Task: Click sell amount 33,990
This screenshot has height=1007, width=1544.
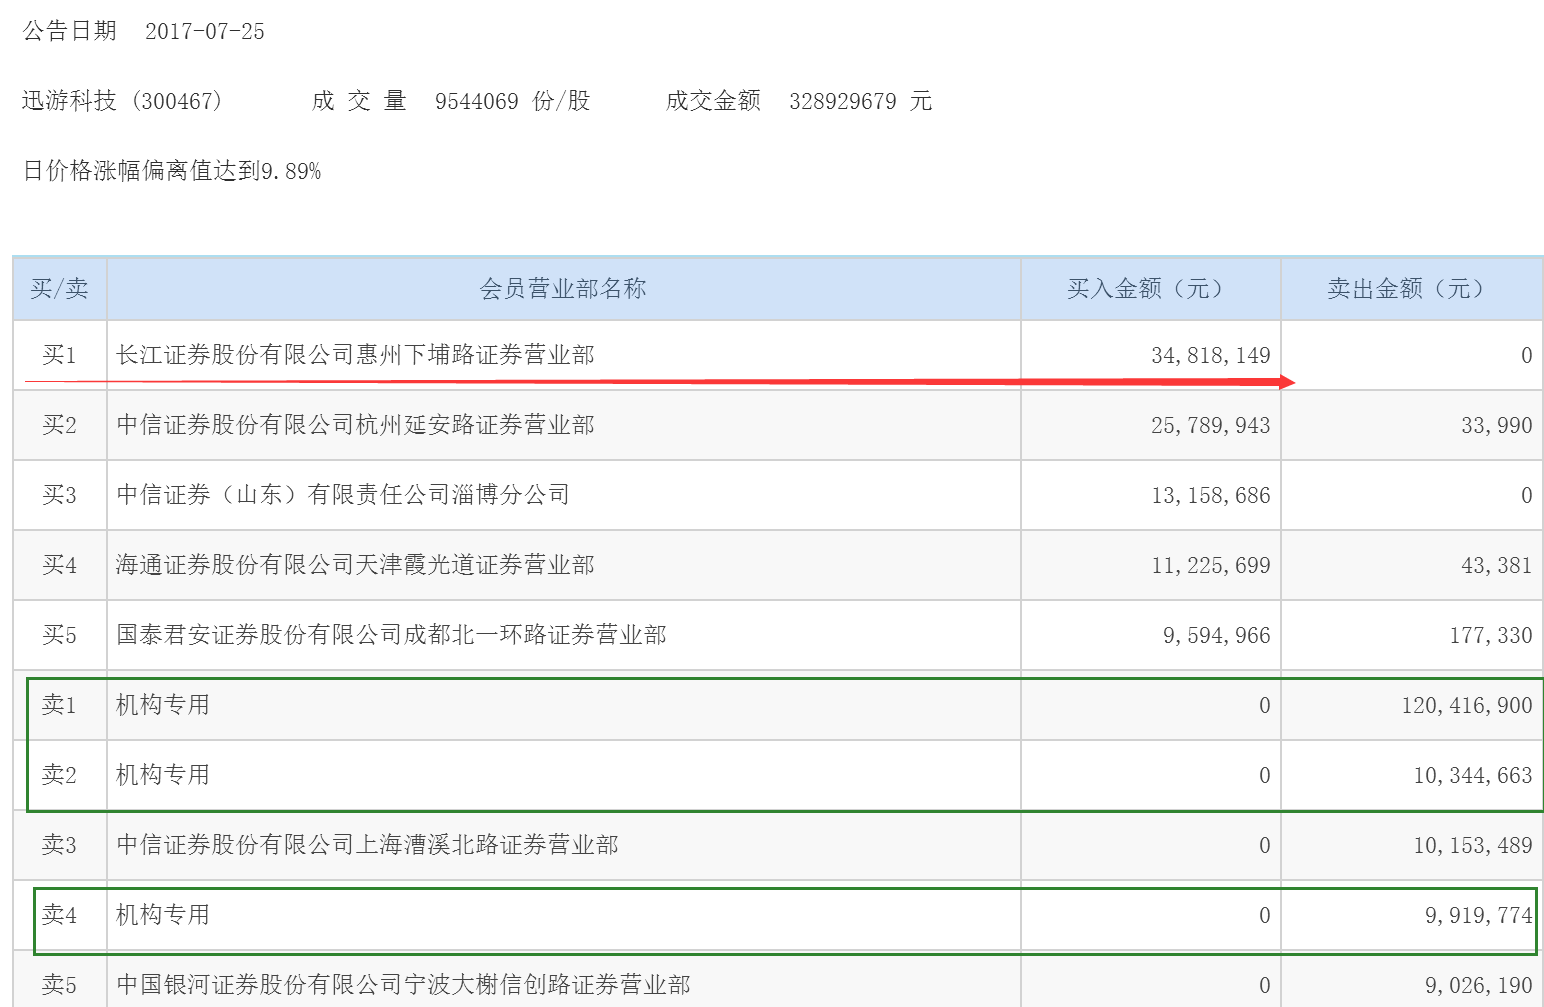Action: pos(1497,425)
